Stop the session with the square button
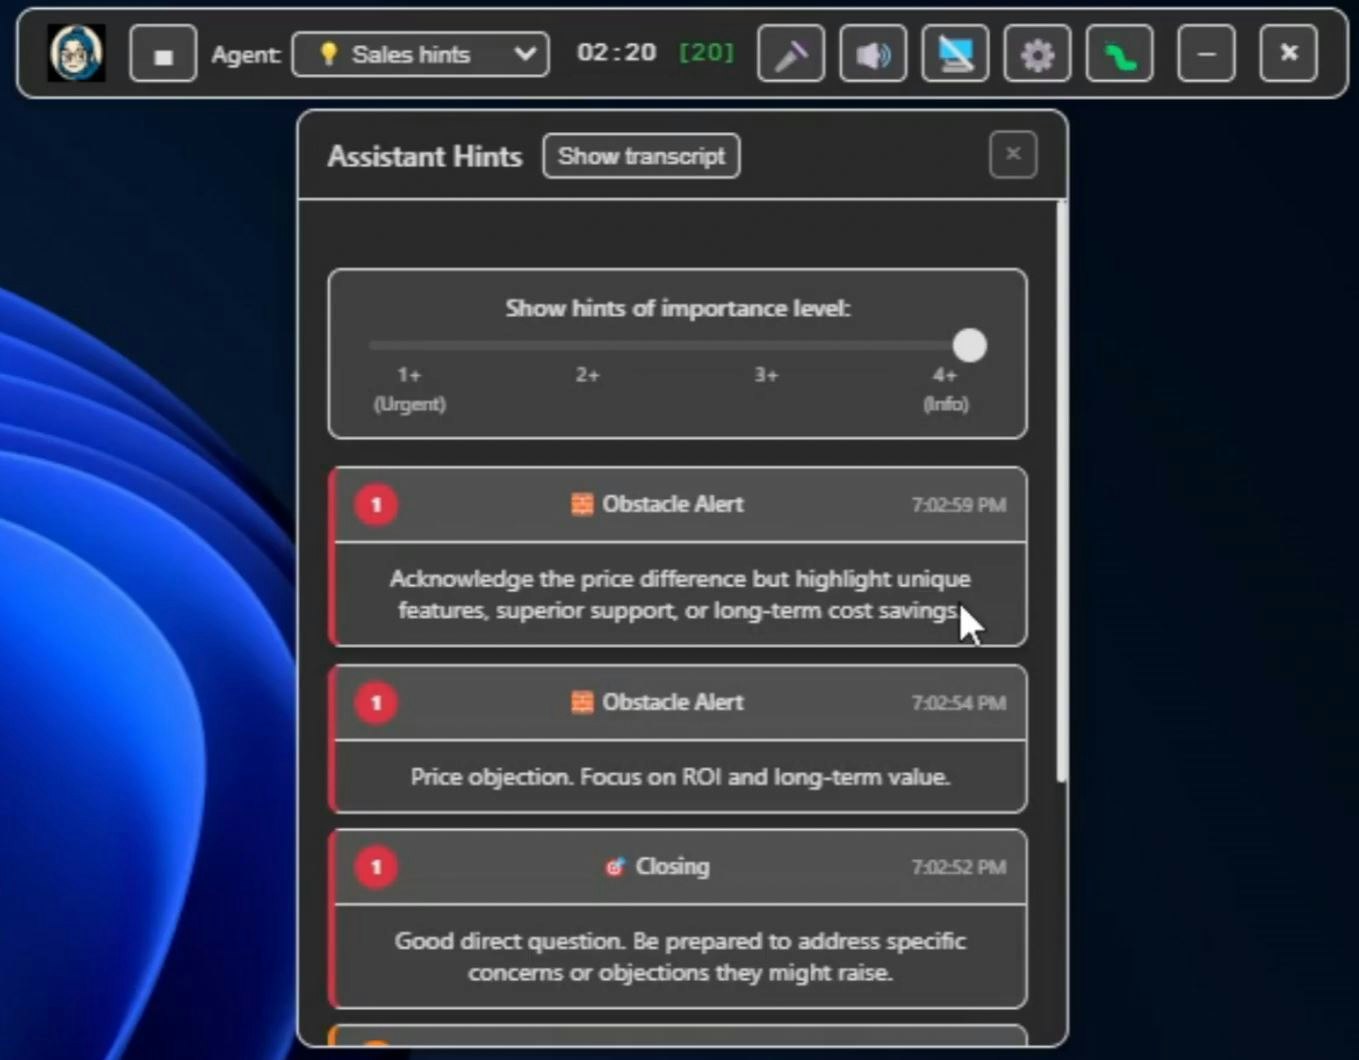Image resolution: width=1359 pixels, height=1060 pixels. (x=163, y=54)
